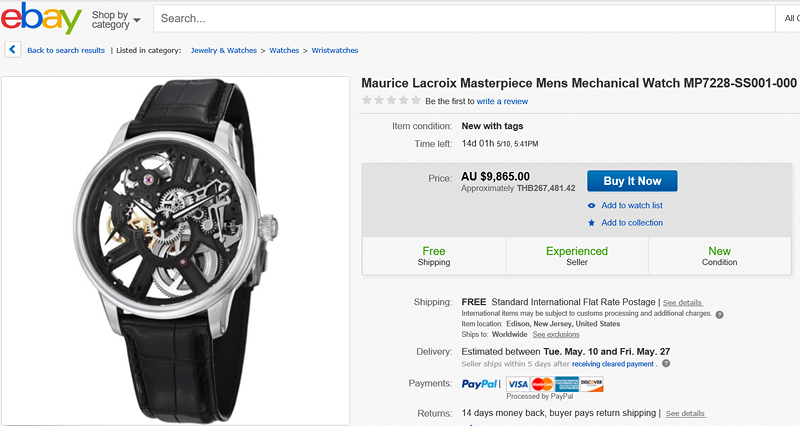Click the help icon beside cleared payment
The width and height of the screenshot is (800, 426).
[666, 364]
